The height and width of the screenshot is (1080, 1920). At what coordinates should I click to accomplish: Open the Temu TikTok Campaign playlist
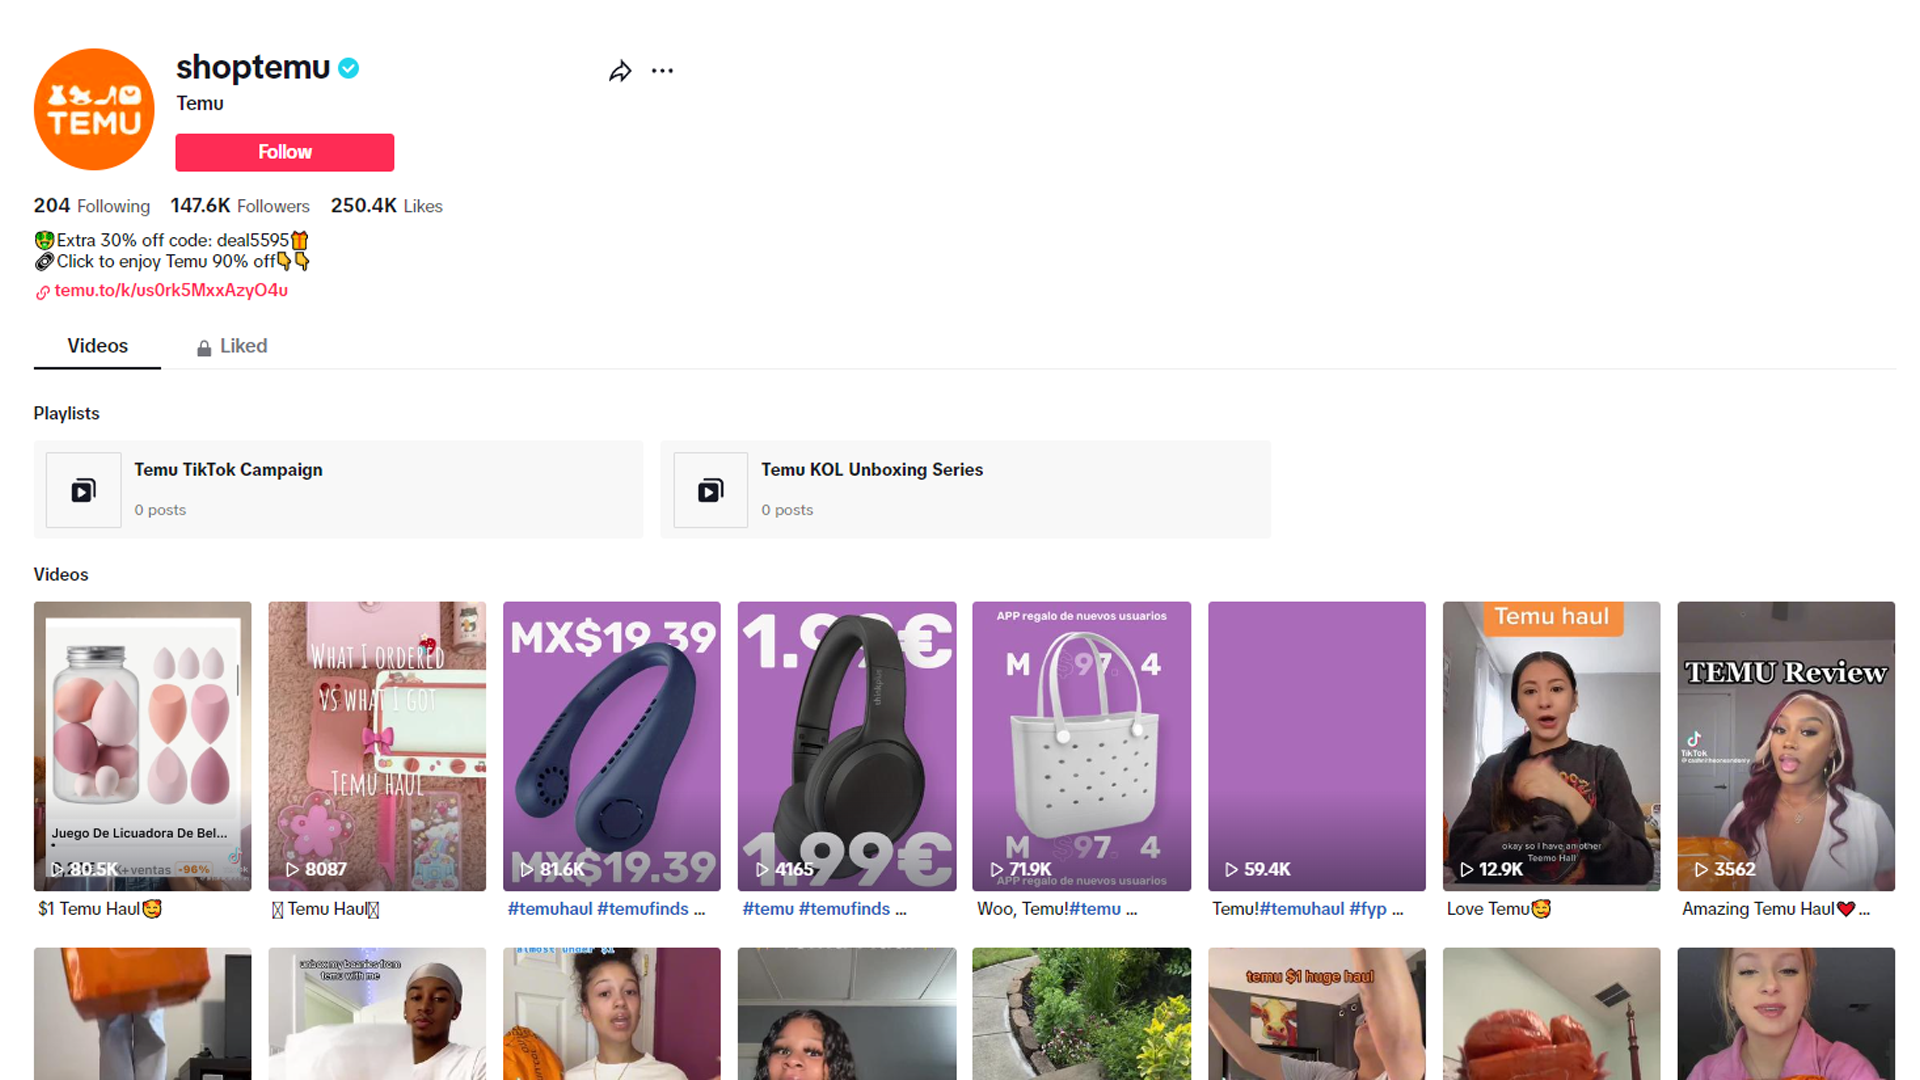point(228,470)
